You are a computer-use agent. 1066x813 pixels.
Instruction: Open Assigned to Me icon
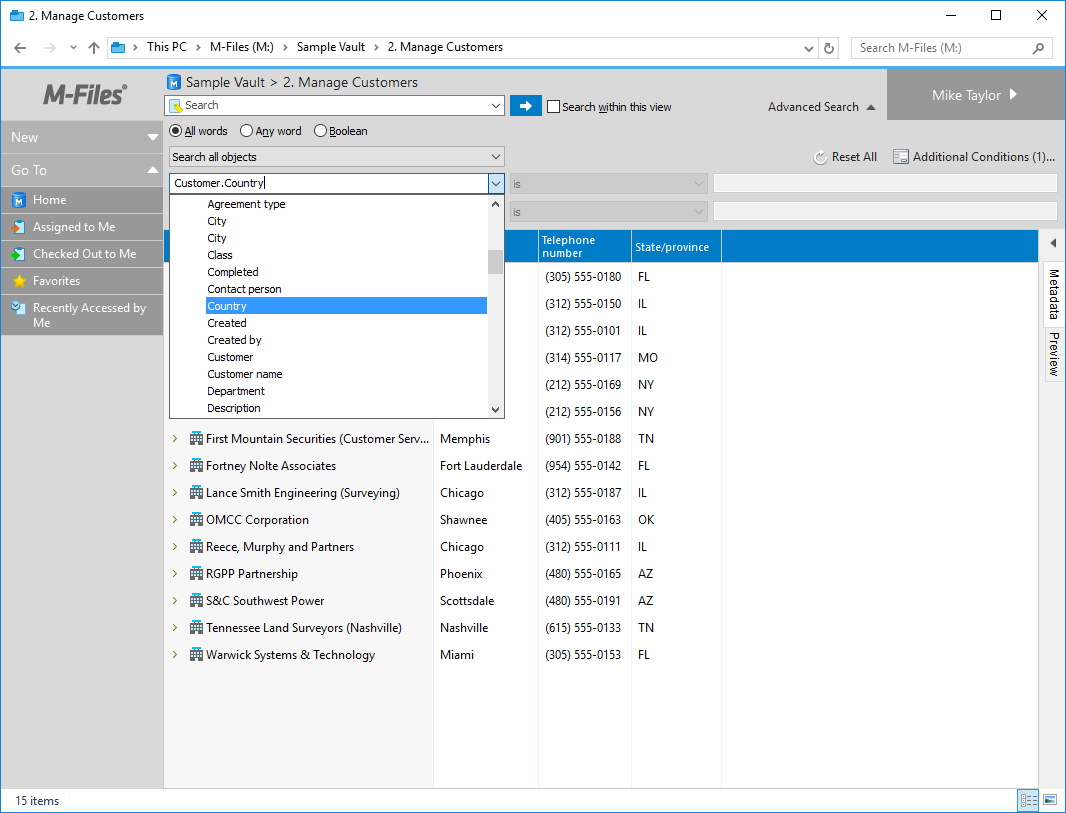click(19, 227)
